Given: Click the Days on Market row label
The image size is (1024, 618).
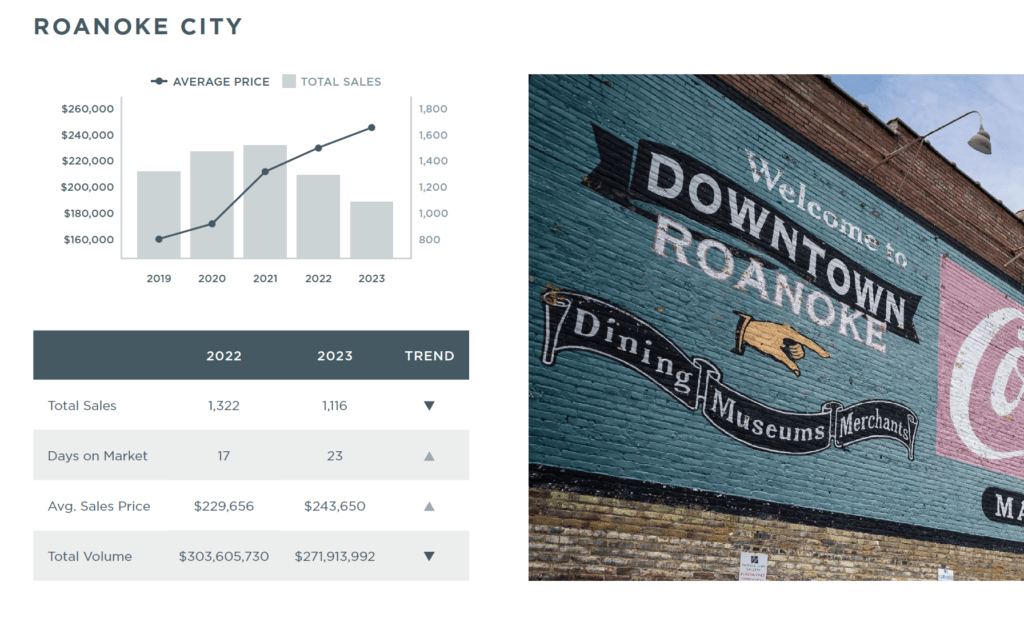Looking at the screenshot, I should click(x=98, y=456).
